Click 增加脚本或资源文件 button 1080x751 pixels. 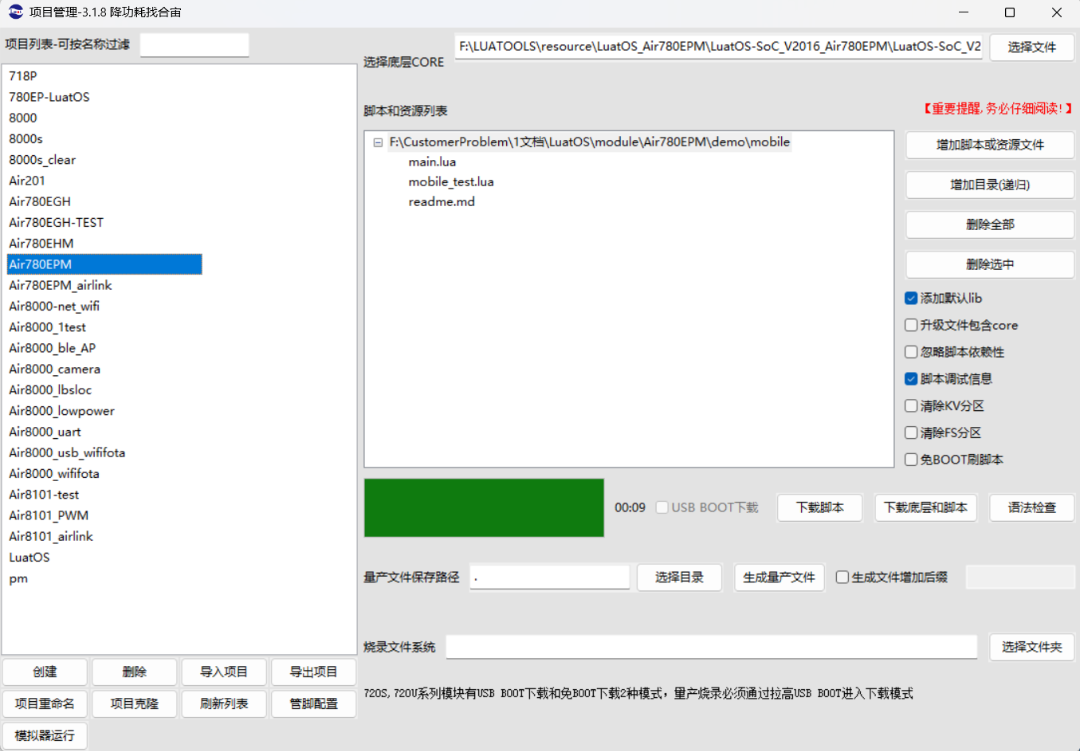click(990, 145)
